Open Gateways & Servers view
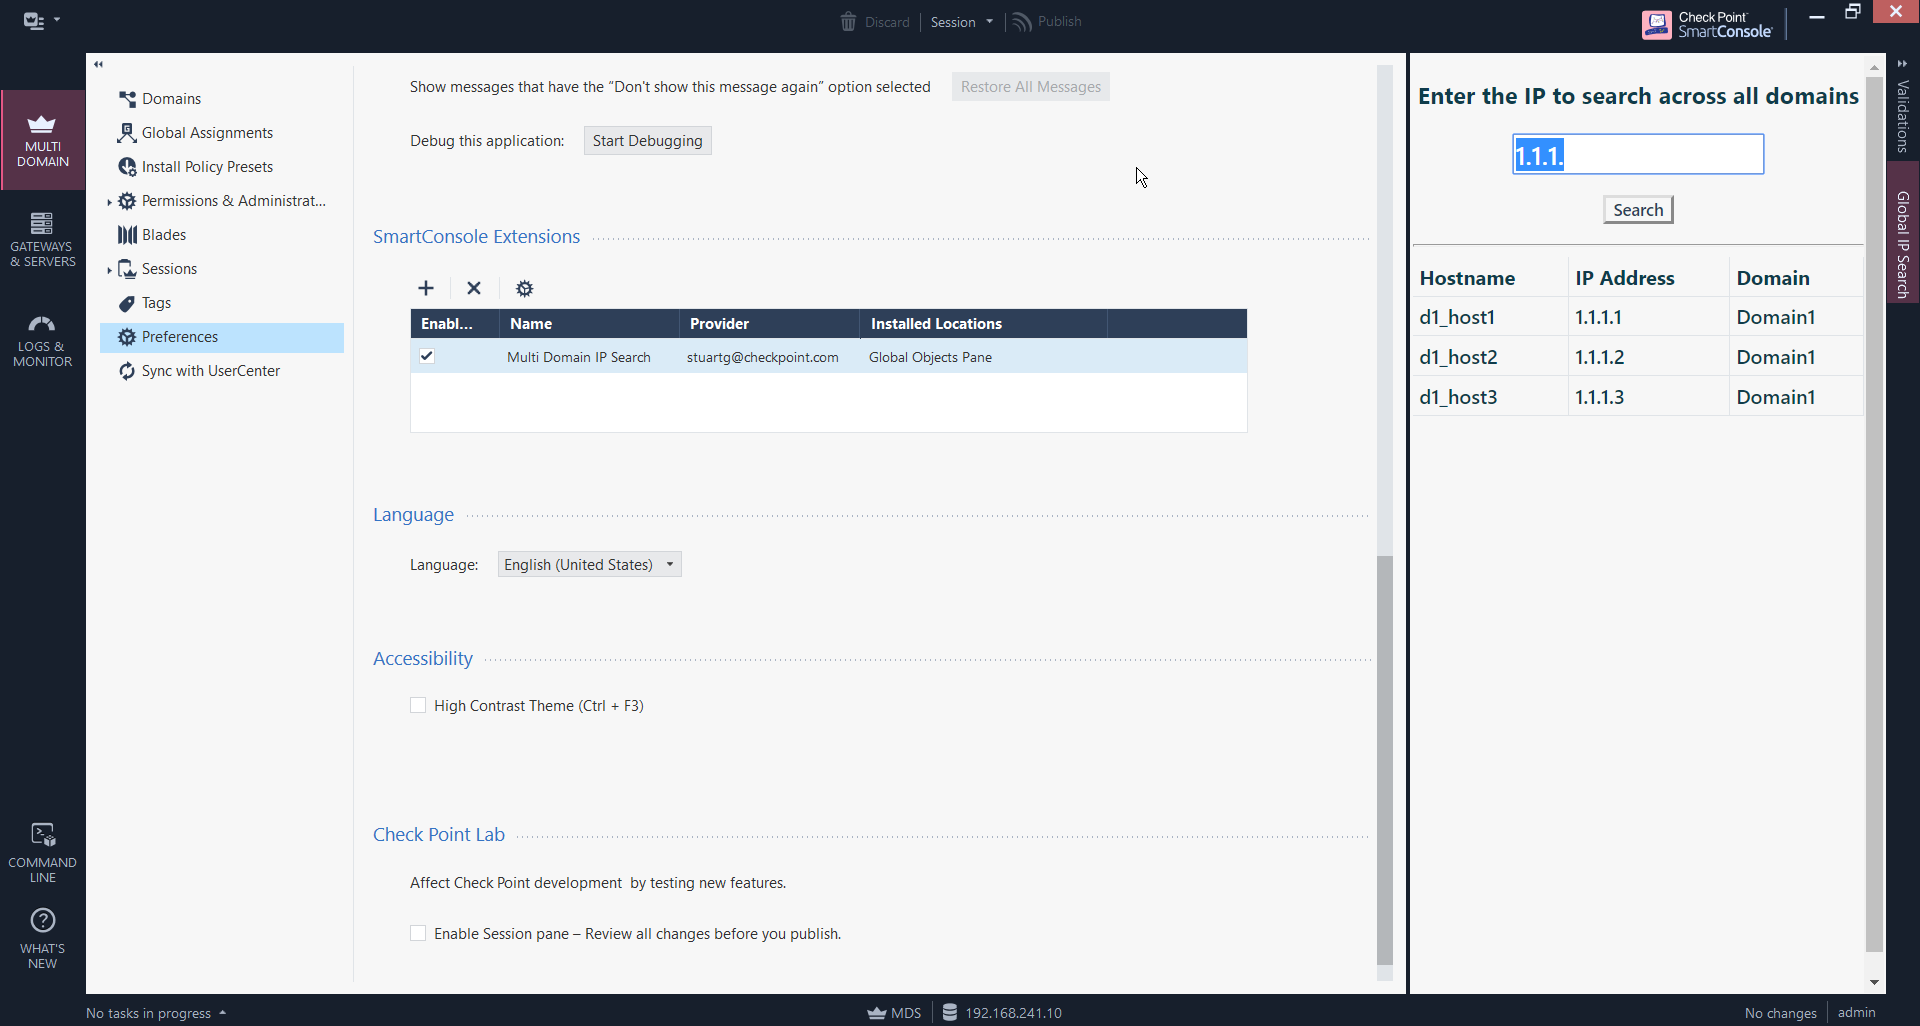Image resolution: width=1920 pixels, height=1026 pixels. pos(42,240)
